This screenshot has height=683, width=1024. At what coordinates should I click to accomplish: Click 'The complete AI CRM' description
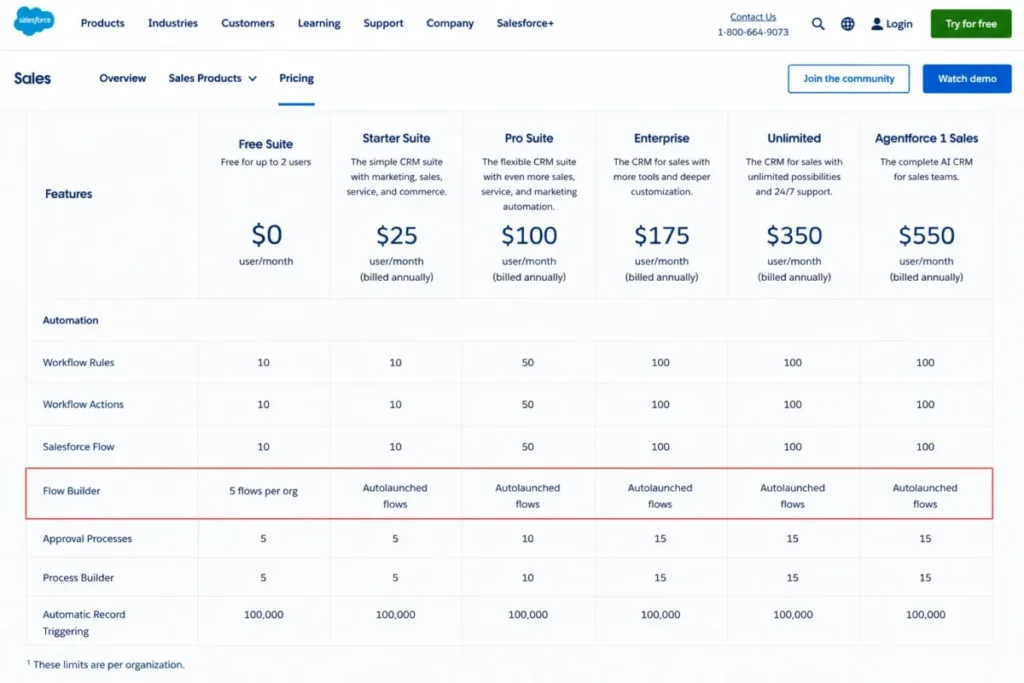926,162
